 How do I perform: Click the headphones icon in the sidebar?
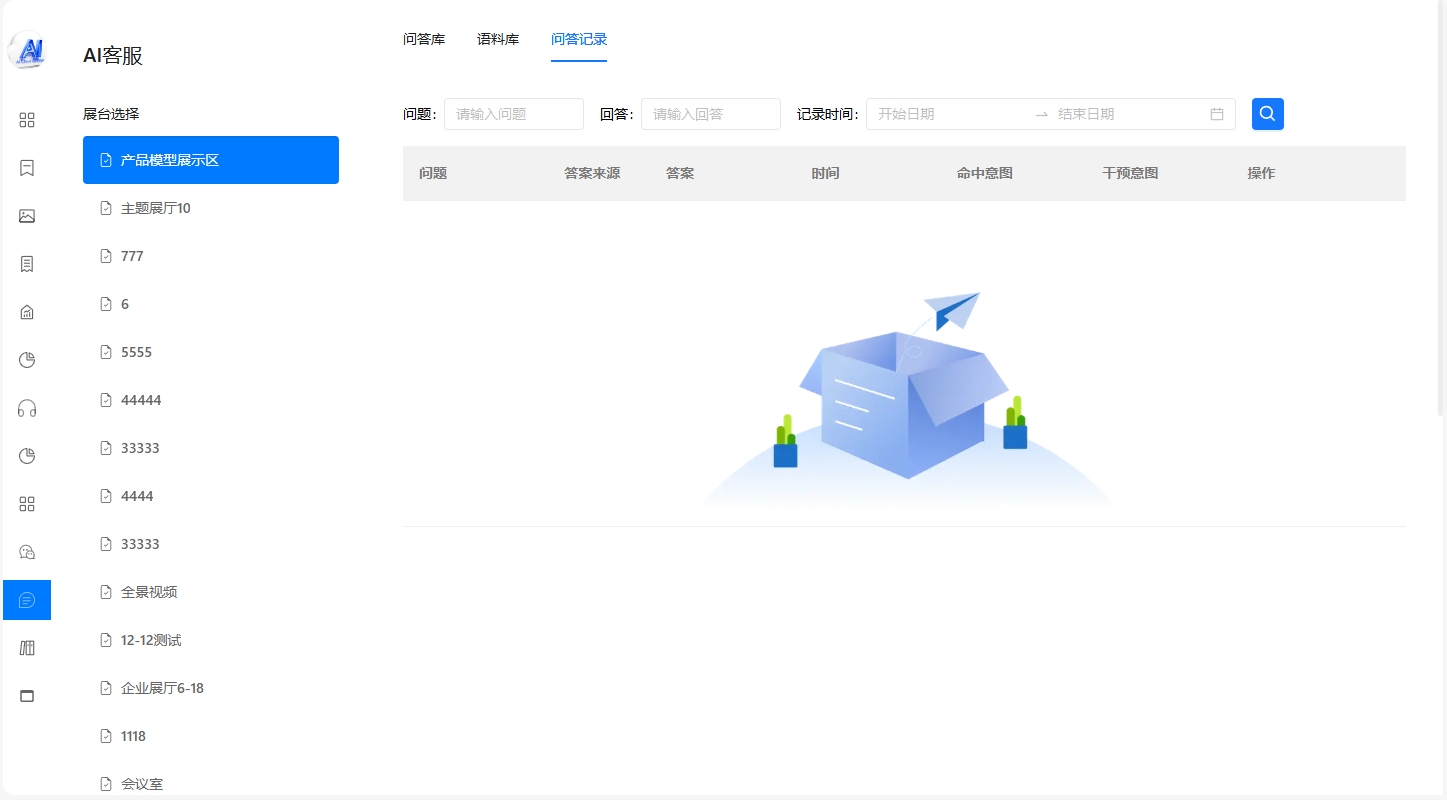(x=27, y=408)
